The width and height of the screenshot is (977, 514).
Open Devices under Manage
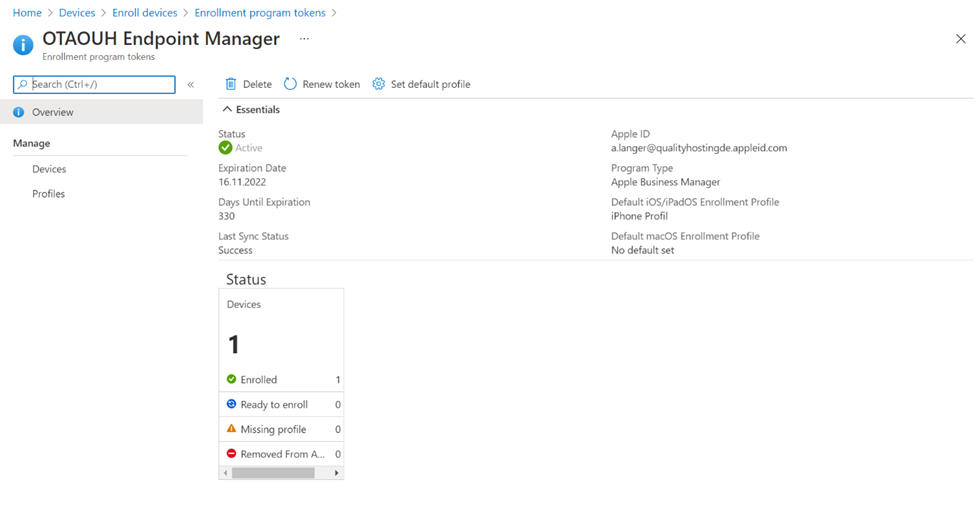(49, 169)
